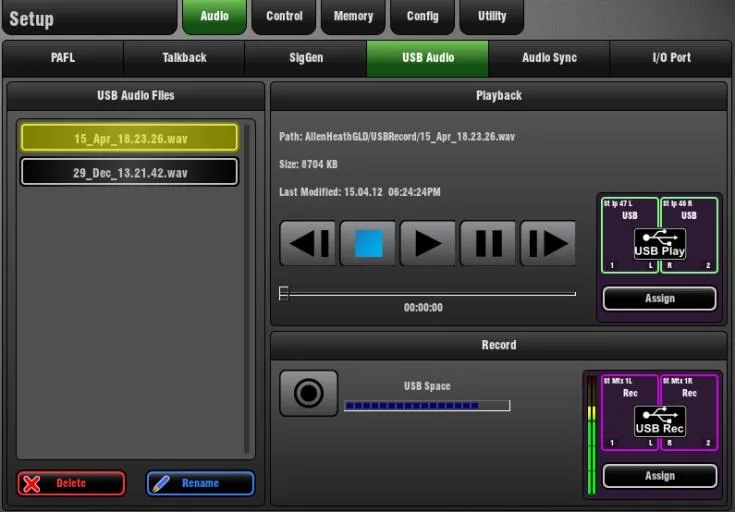Switch to the USB Audio tab
735x512 pixels.
(x=428, y=58)
